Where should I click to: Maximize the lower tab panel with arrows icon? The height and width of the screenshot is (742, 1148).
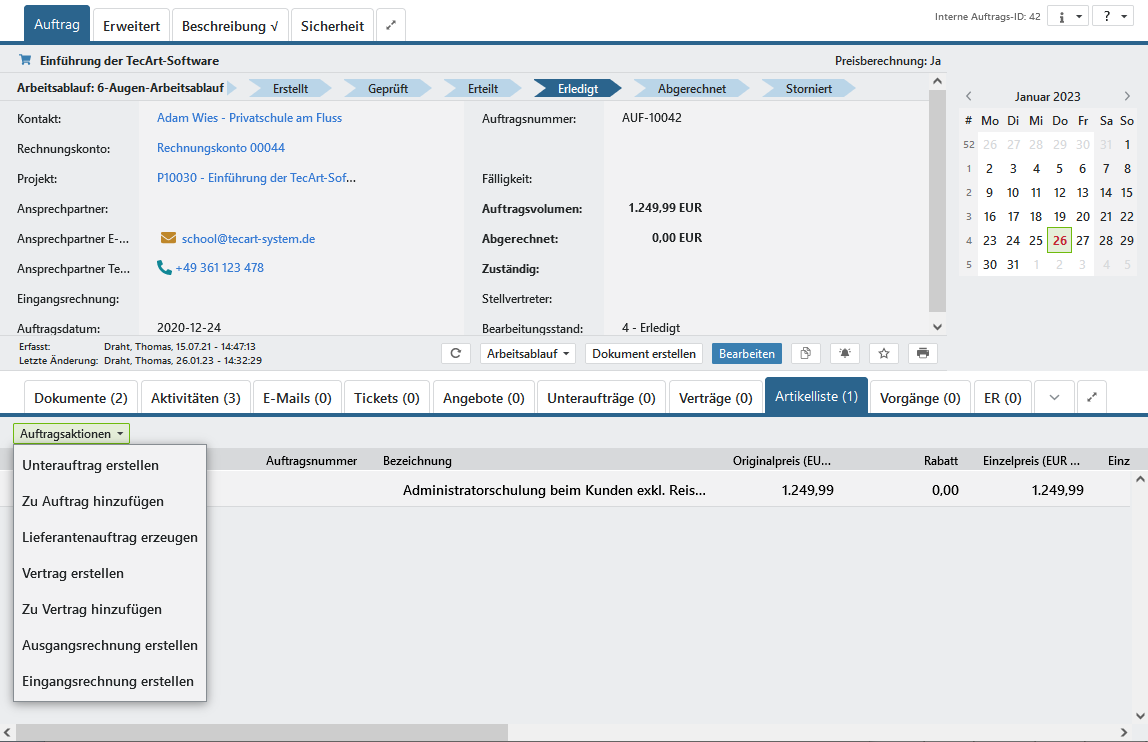click(1092, 397)
